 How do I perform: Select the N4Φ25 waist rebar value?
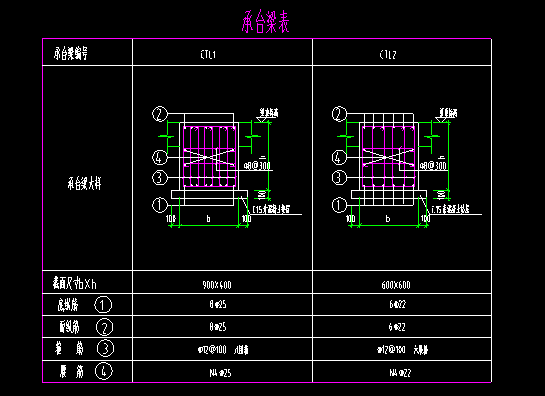click(220, 373)
